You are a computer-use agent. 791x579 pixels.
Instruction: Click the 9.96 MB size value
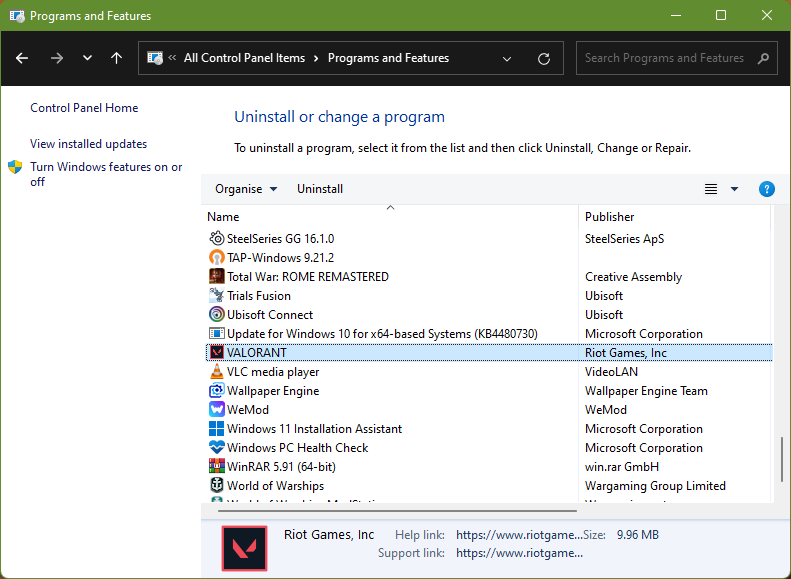pyautogui.click(x=638, y=535)
